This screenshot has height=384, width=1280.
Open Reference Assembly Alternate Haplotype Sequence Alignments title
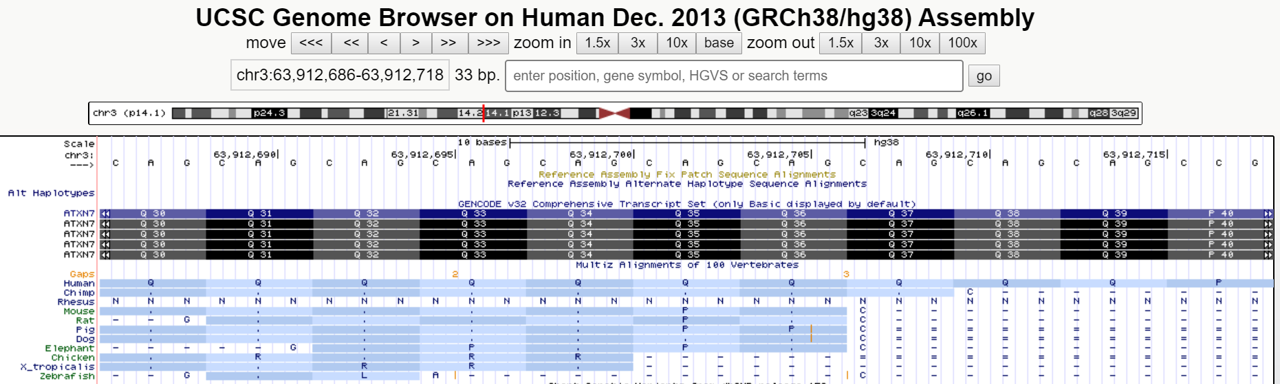[687, 183]
